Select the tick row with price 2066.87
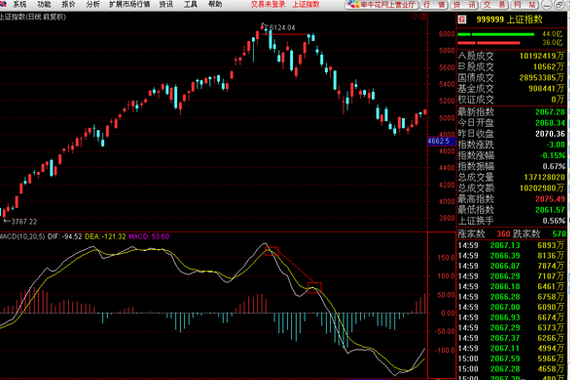This screenshot has height=380, width=570. (x=511, y=266)
